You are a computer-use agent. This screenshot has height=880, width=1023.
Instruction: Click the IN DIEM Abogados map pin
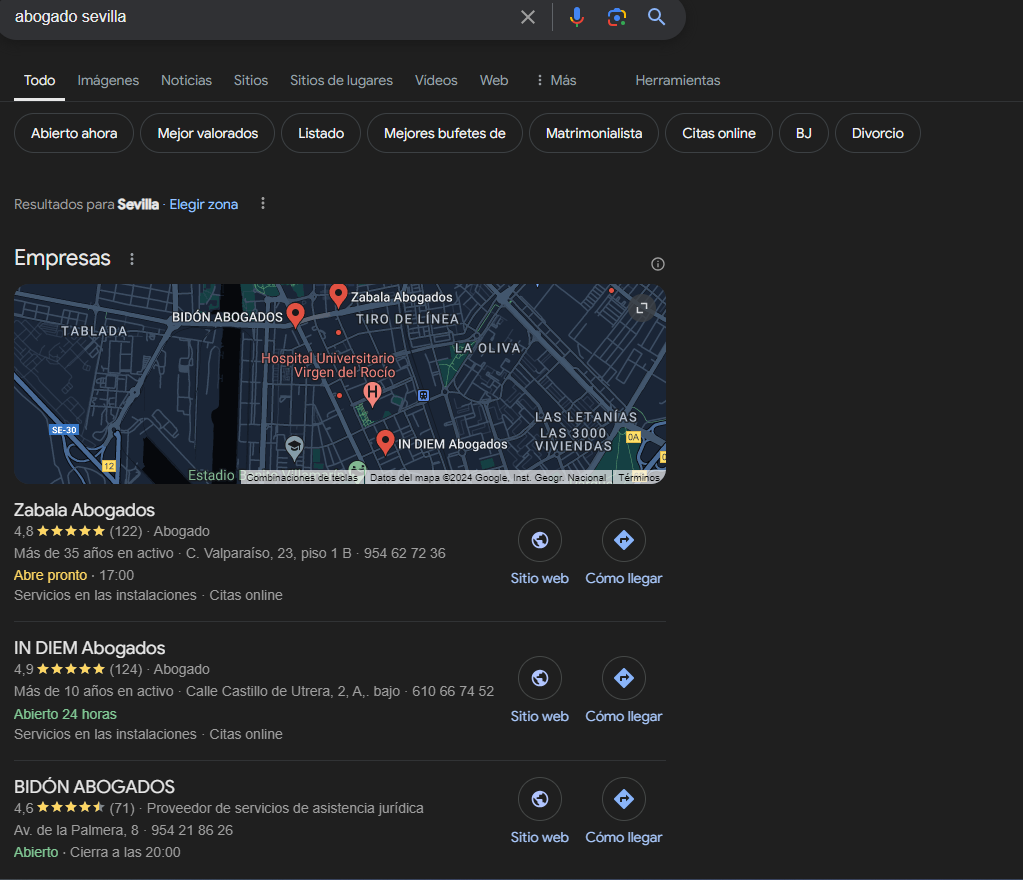(385, 442)
